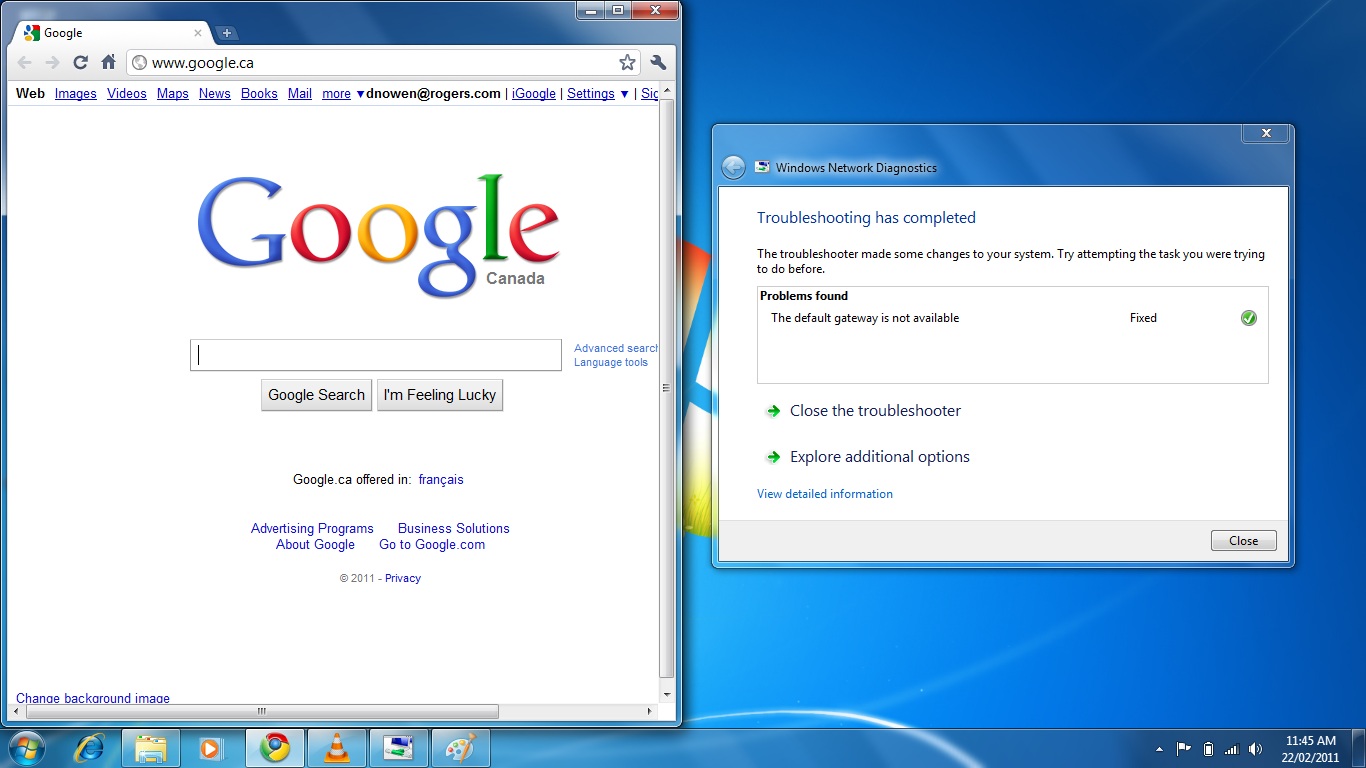1366x768 pixels.
Task: Click Chrome's horizontal scrollbar right arrow
Action: click(651, 712)
